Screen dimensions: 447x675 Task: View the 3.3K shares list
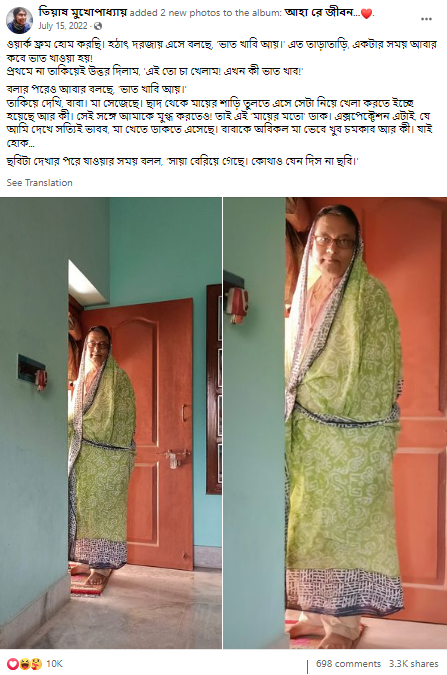pyautogui.click(x=413, y=664)
